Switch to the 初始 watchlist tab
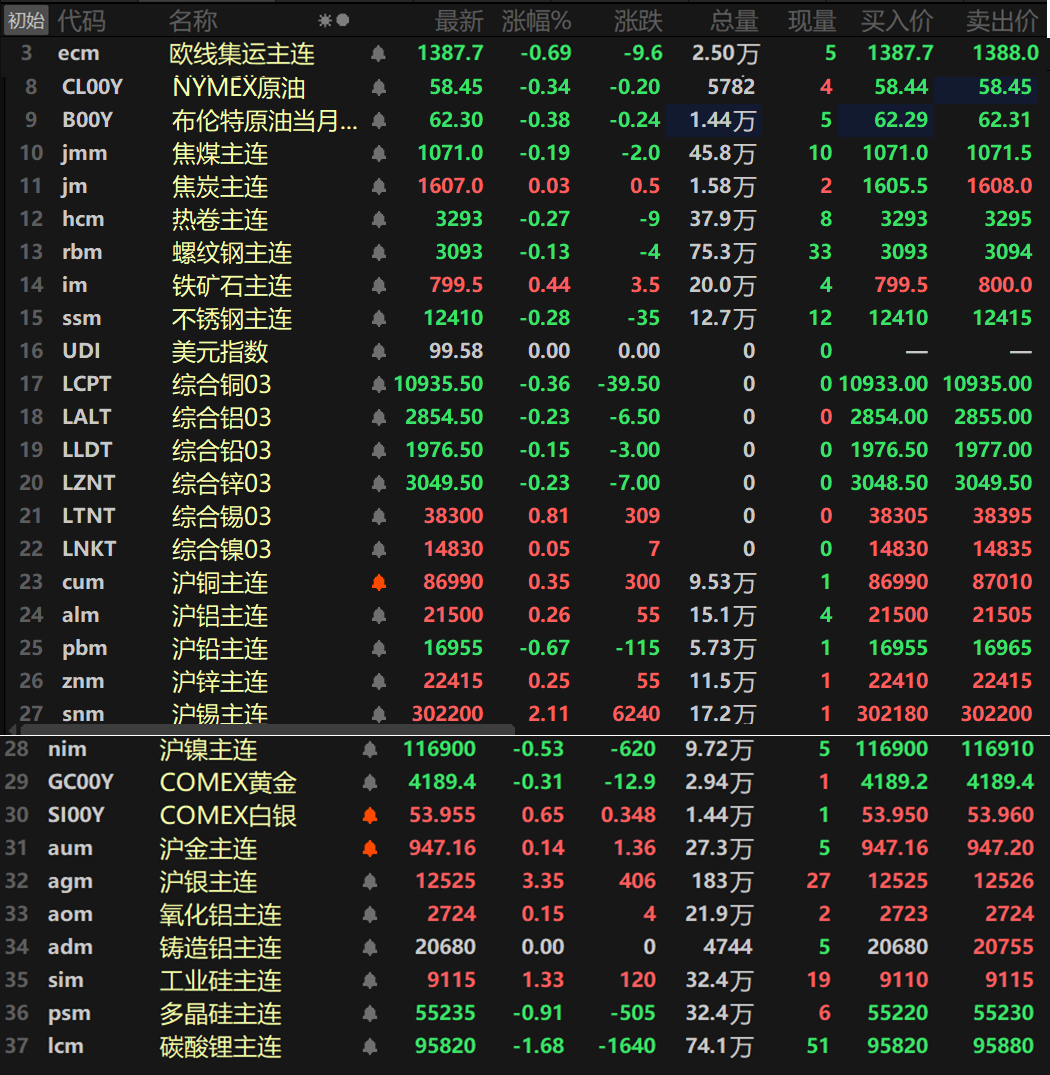Viewport: 1050px width, 1075px height. [x=25, y=20]
